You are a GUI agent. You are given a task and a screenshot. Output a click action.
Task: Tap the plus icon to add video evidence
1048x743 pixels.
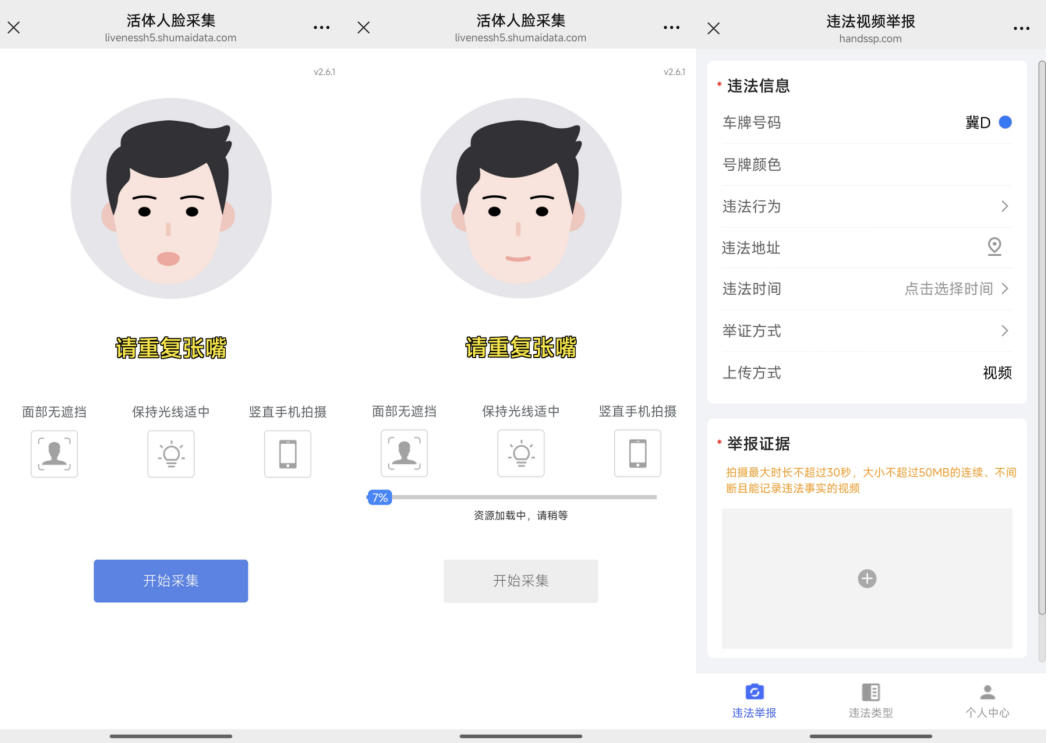click(x=867, y=579)
